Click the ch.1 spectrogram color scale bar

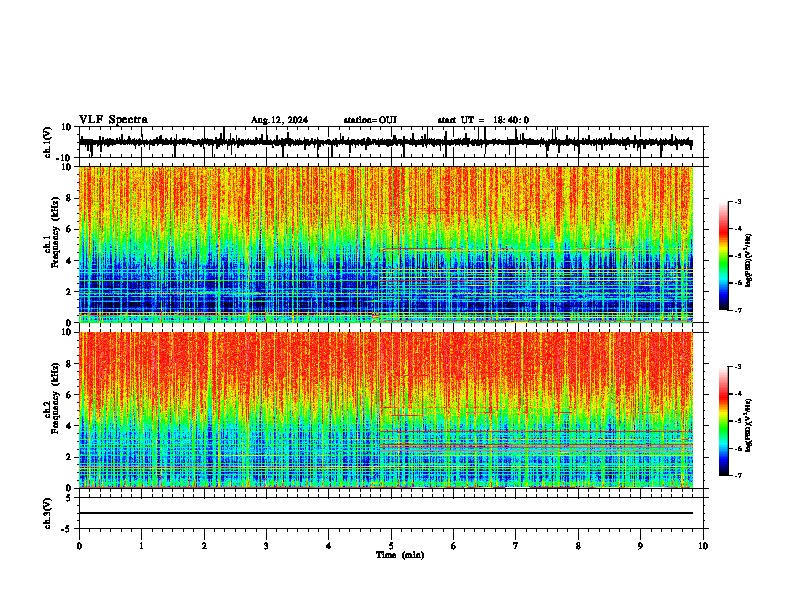pos(723,256)
